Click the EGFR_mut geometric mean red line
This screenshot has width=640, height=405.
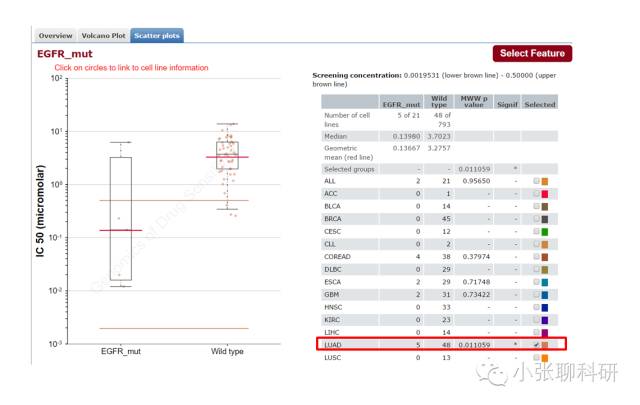coord(121,230)
